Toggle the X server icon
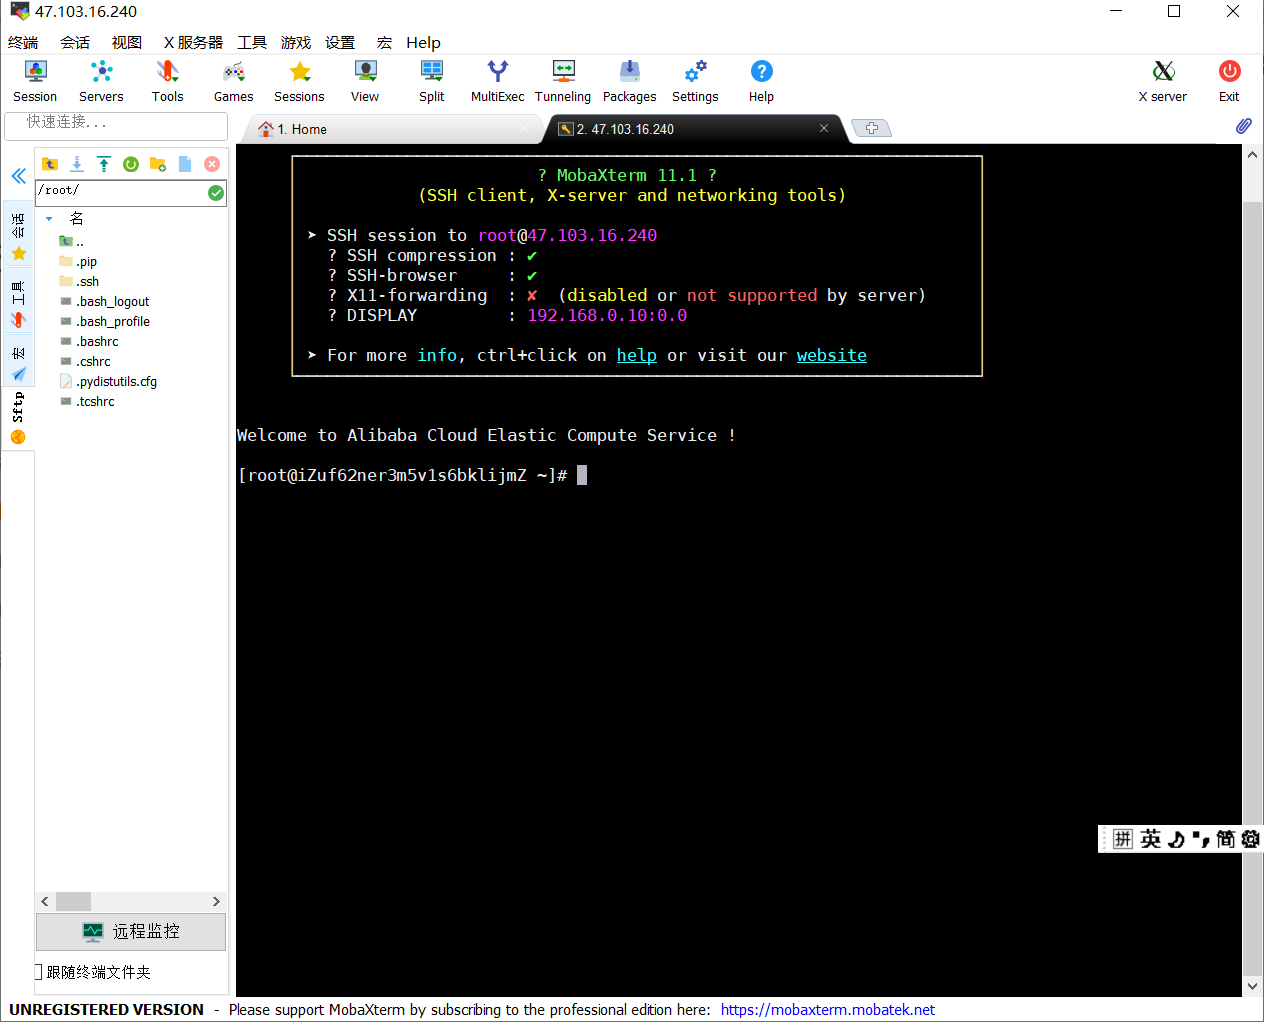This screenshot has height=1022, width=1264. pyautogui.click(x=1163, y=81)
